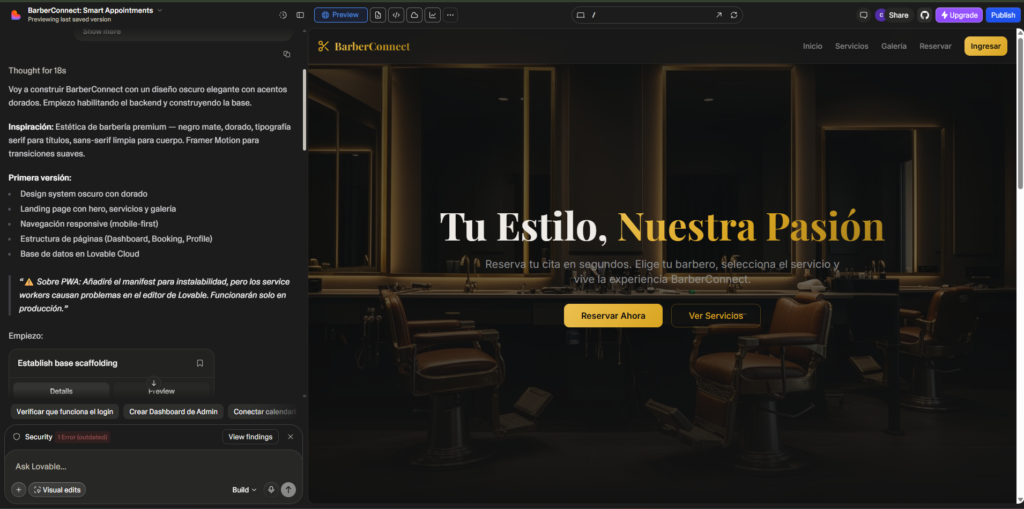Open the analytics chart icon
Viewport: 1024px width, 509px height.
coord(432,14)
